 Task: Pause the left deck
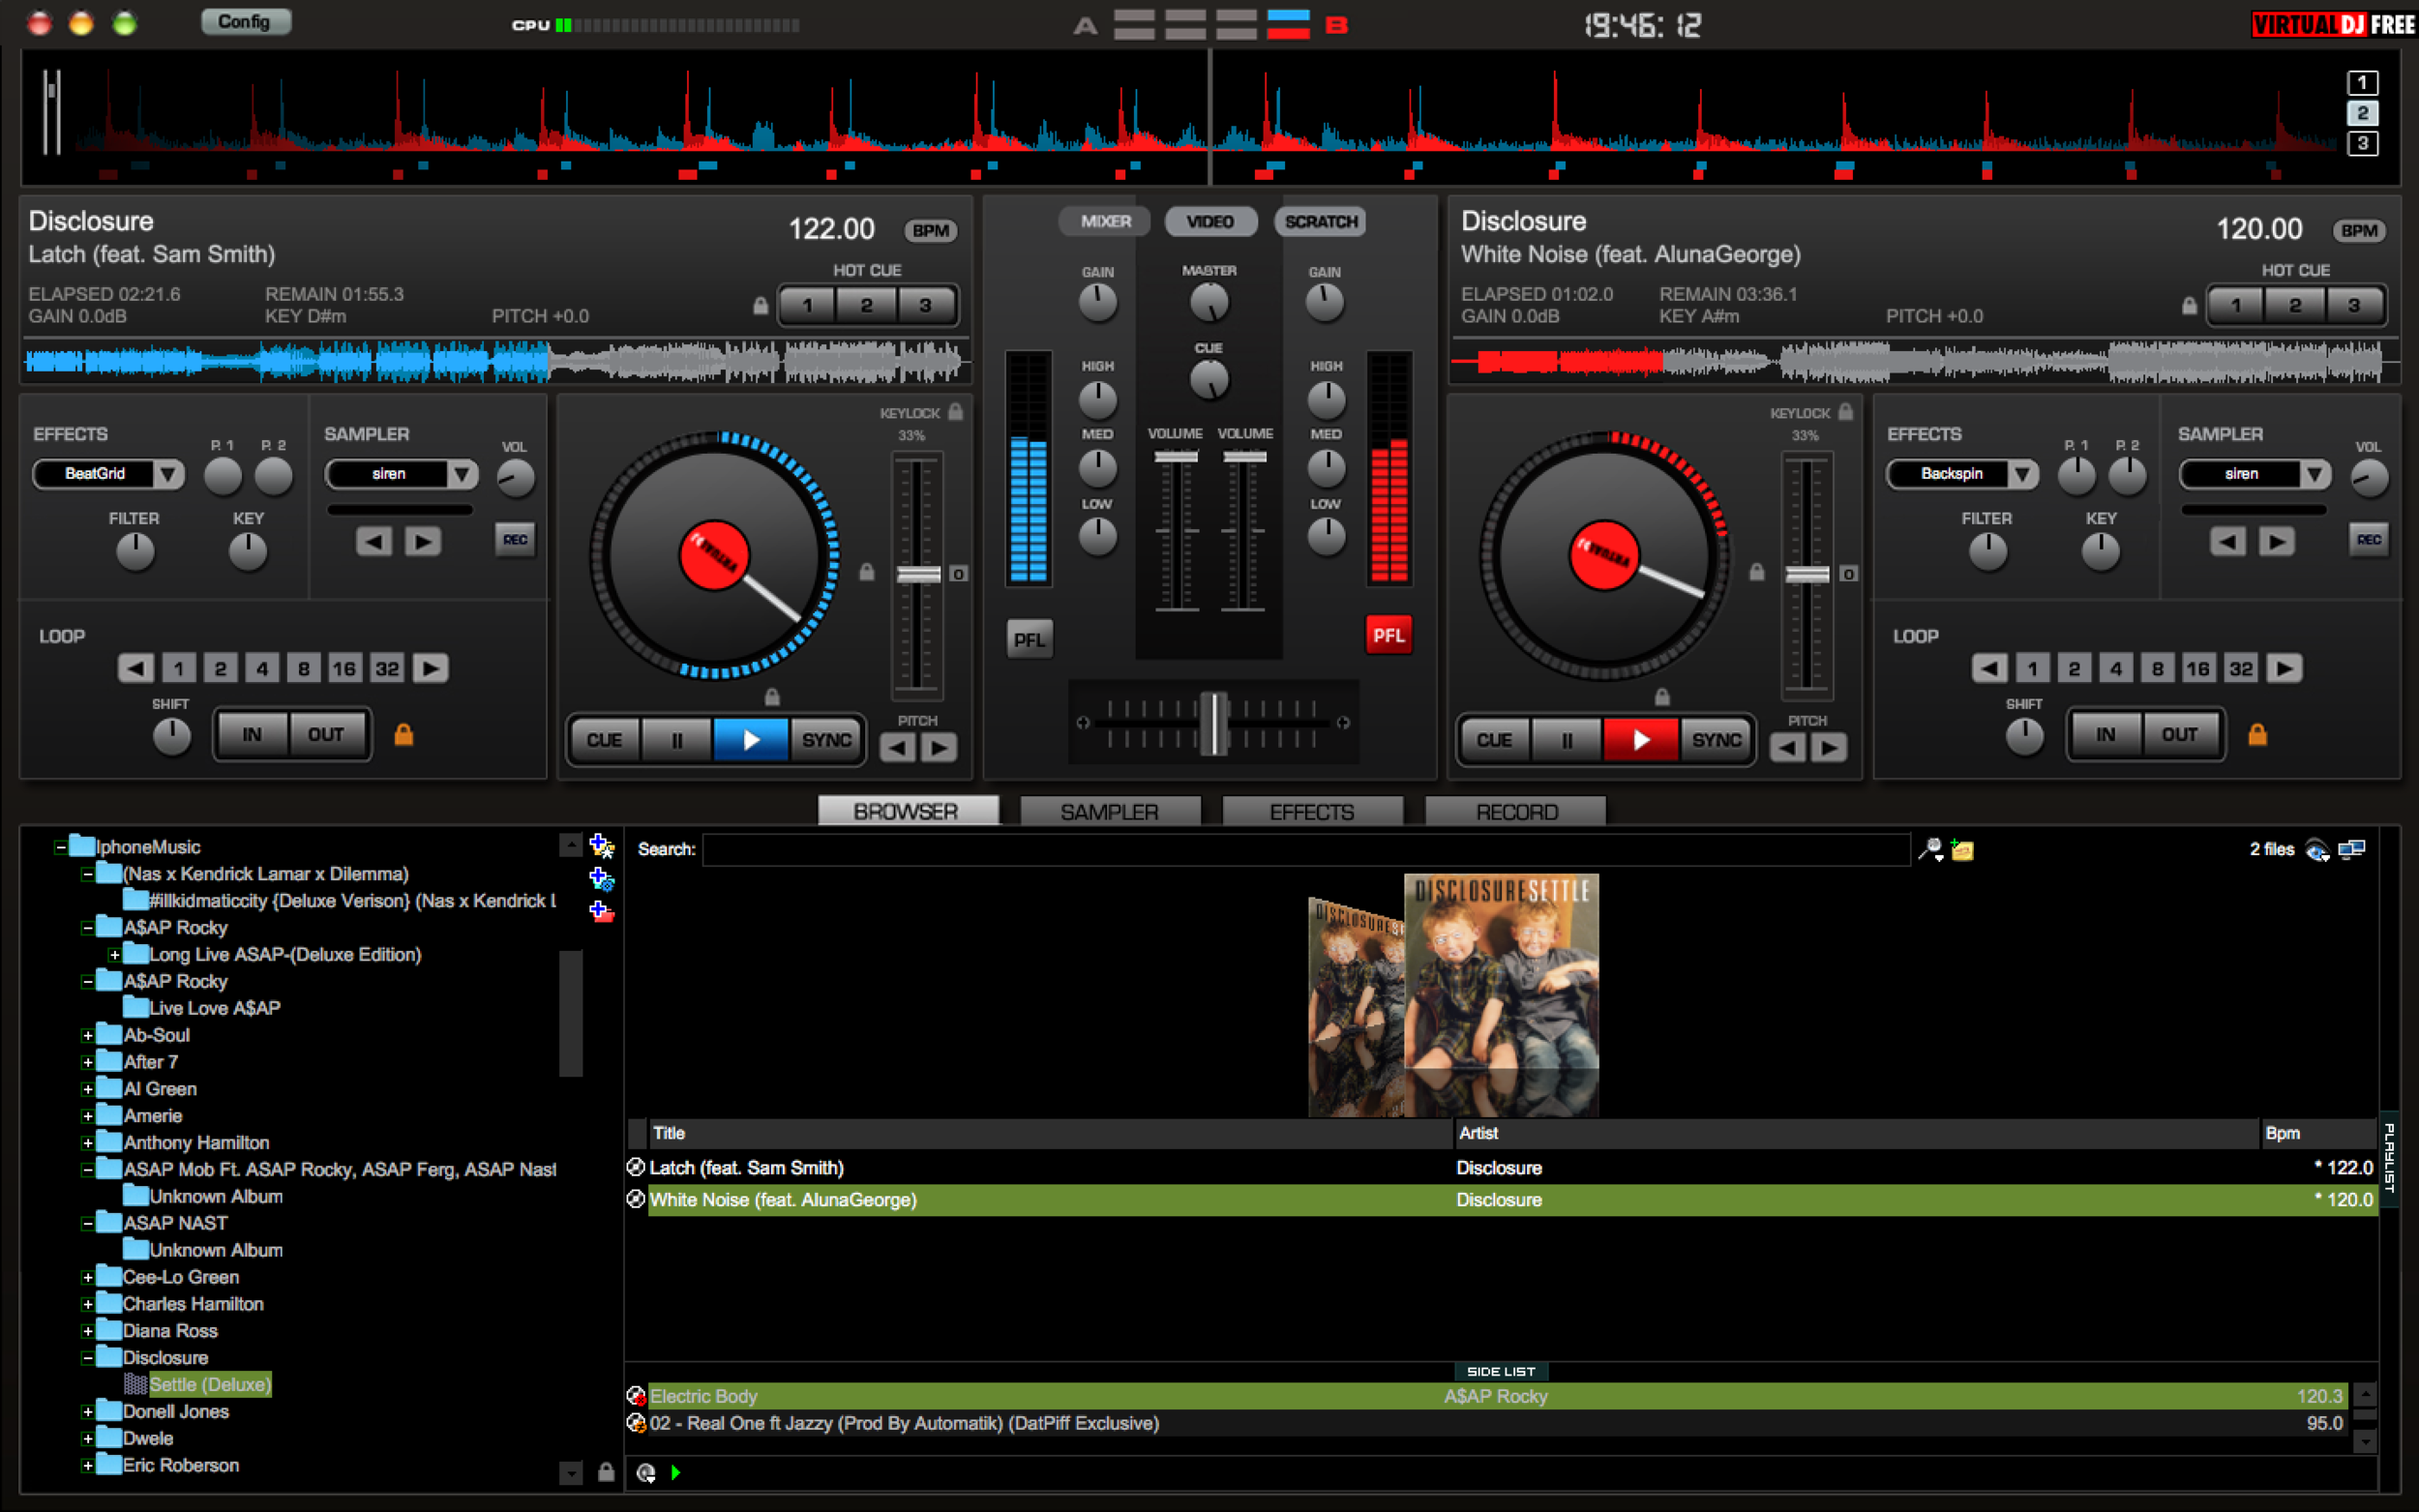click(677, 740)
